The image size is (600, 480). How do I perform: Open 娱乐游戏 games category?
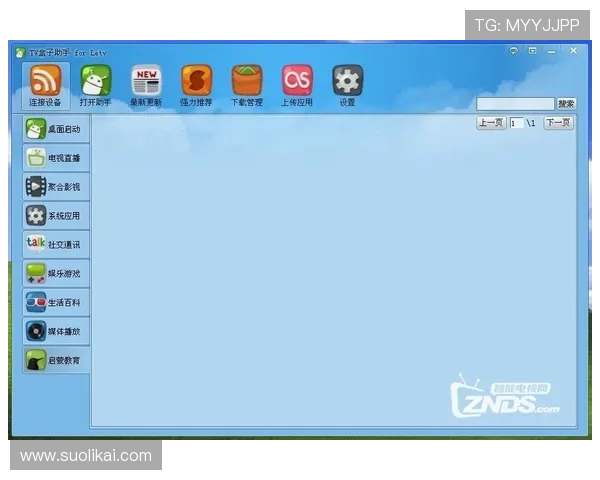pyautogui.click(x=56, y=273)
